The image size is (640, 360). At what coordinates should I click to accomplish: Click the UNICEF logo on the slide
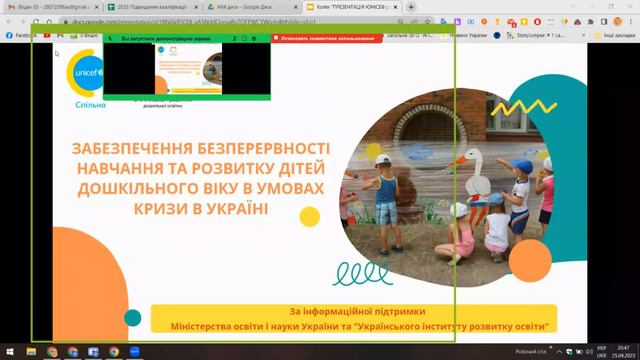coord(86,73)
